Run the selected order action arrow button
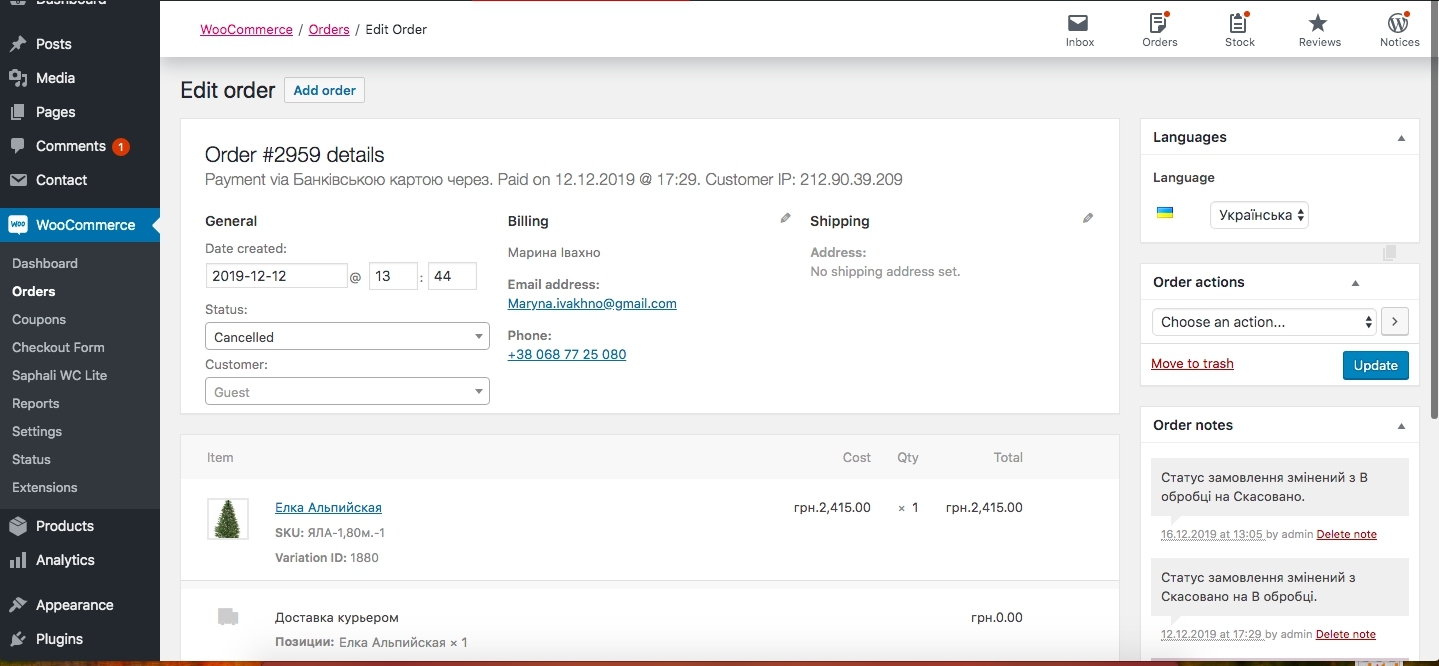1439x666 pixels. click(1395, 322)
